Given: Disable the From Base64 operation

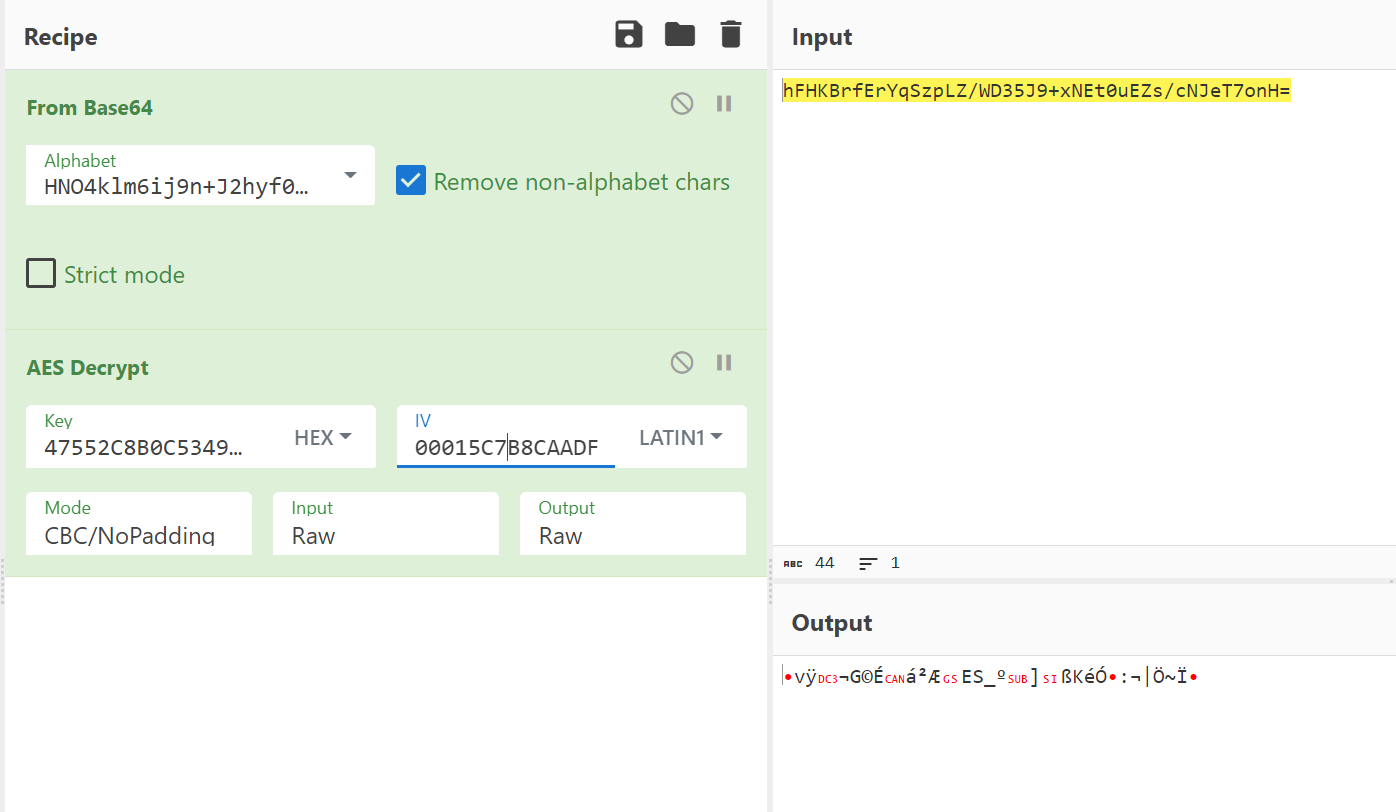Looking at the screenshot, I should [682, 103].
